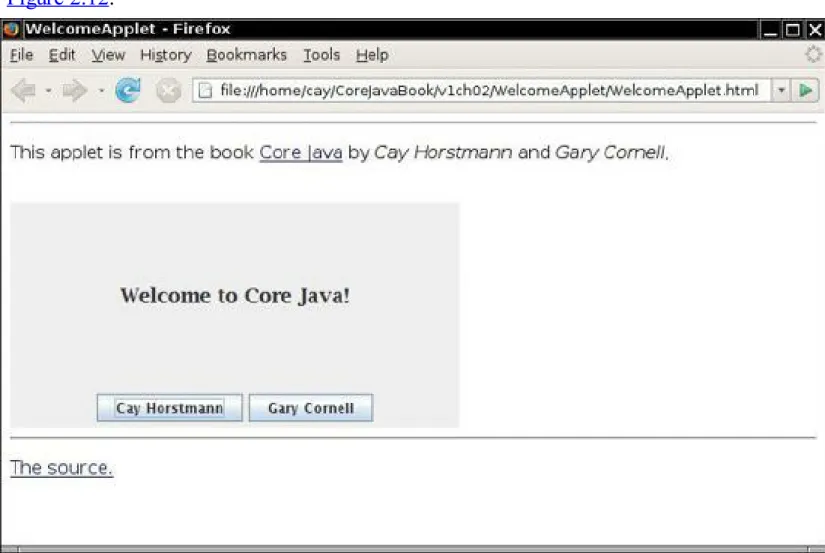Maximize the Firefox window
Viewport: 825px width, 553px height.
click(x=792, y=29)
